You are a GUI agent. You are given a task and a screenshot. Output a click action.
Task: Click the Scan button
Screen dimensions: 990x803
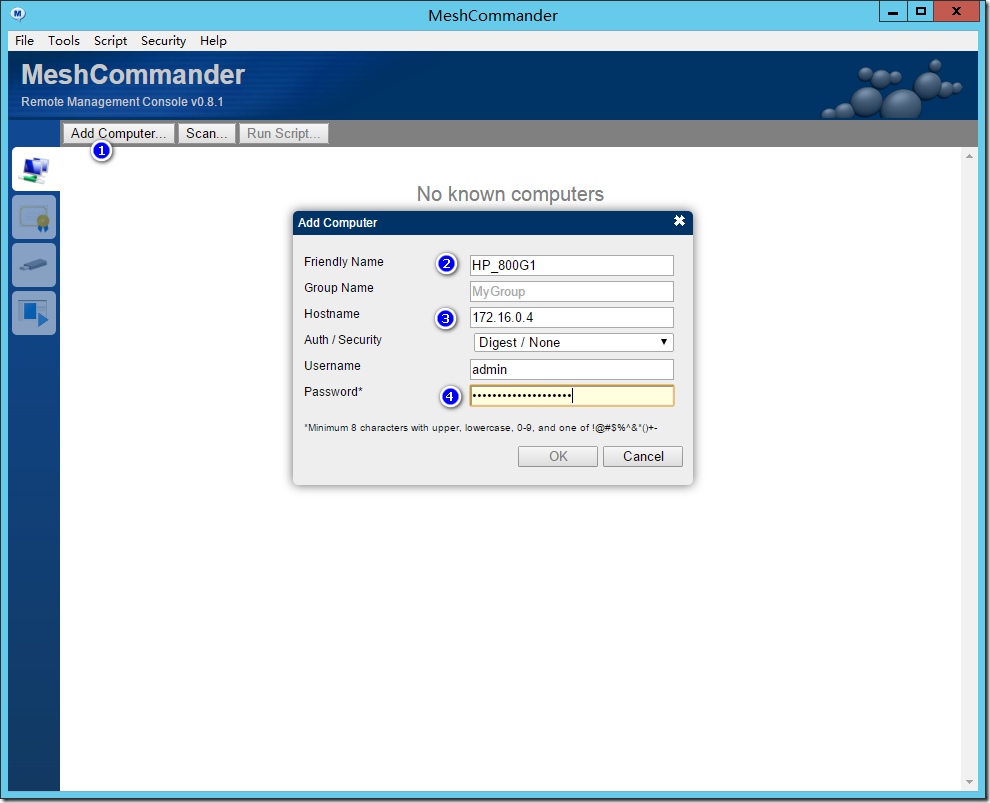pyautogui.click(x=206, y=133)
